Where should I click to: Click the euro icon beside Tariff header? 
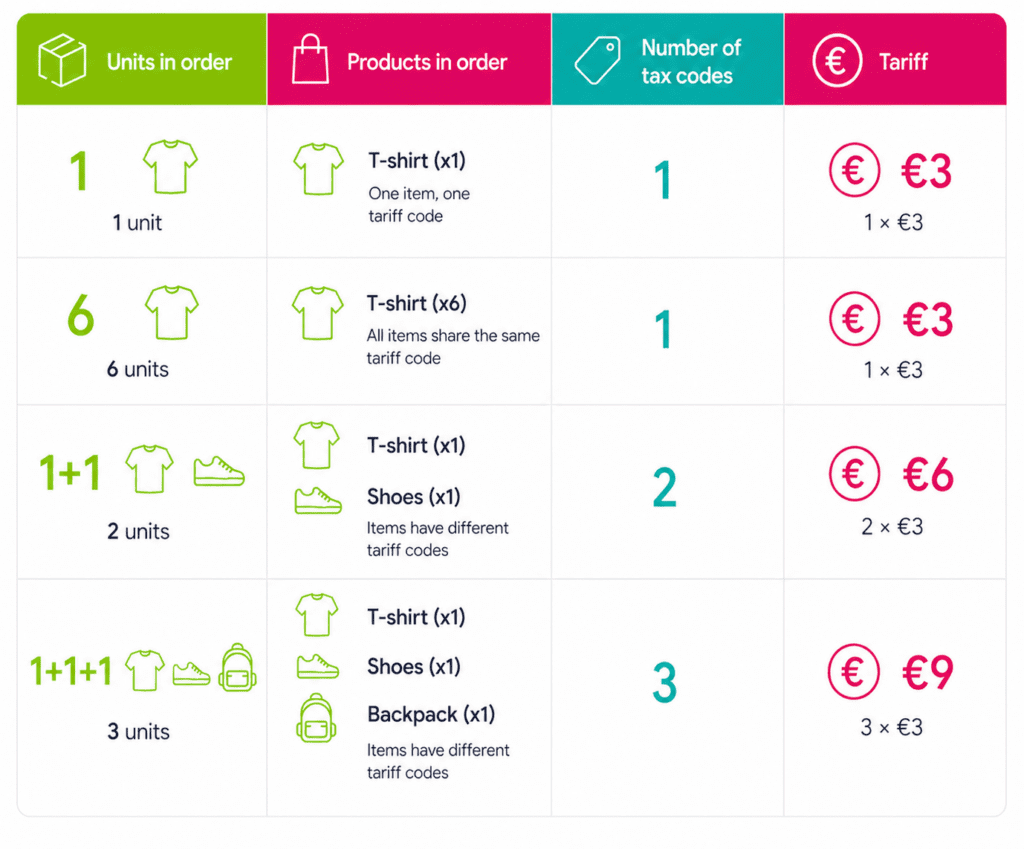[x=837, y=61]
